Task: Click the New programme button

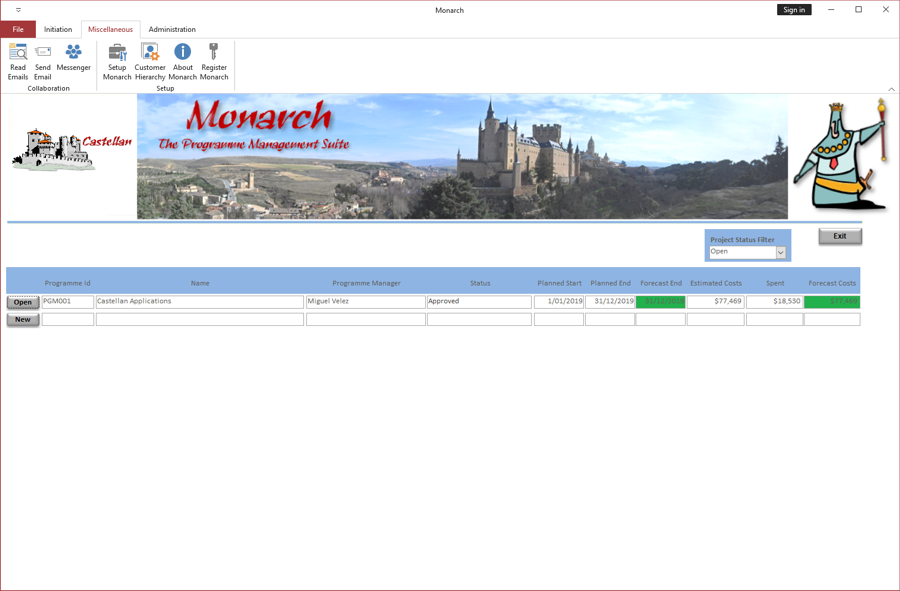Action: coord(23,320)
